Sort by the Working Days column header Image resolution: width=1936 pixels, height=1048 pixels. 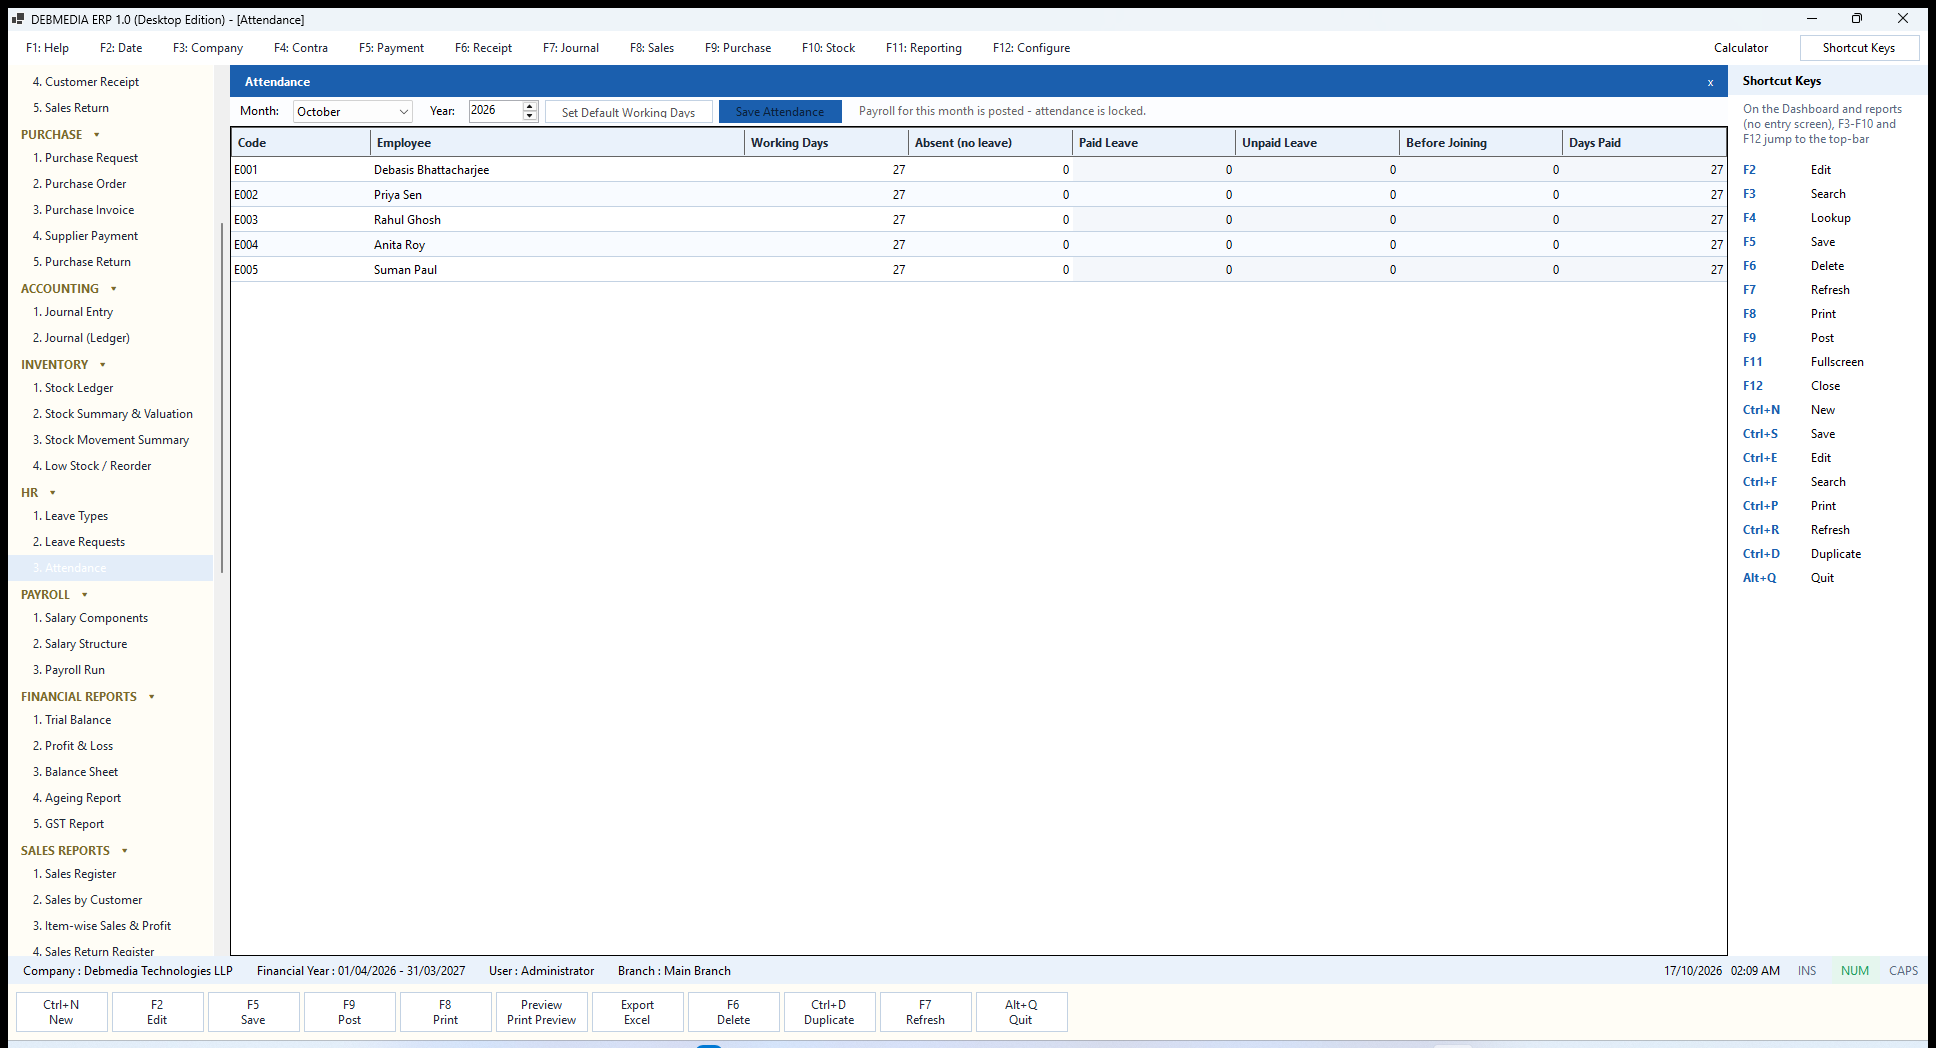point(827,143)
